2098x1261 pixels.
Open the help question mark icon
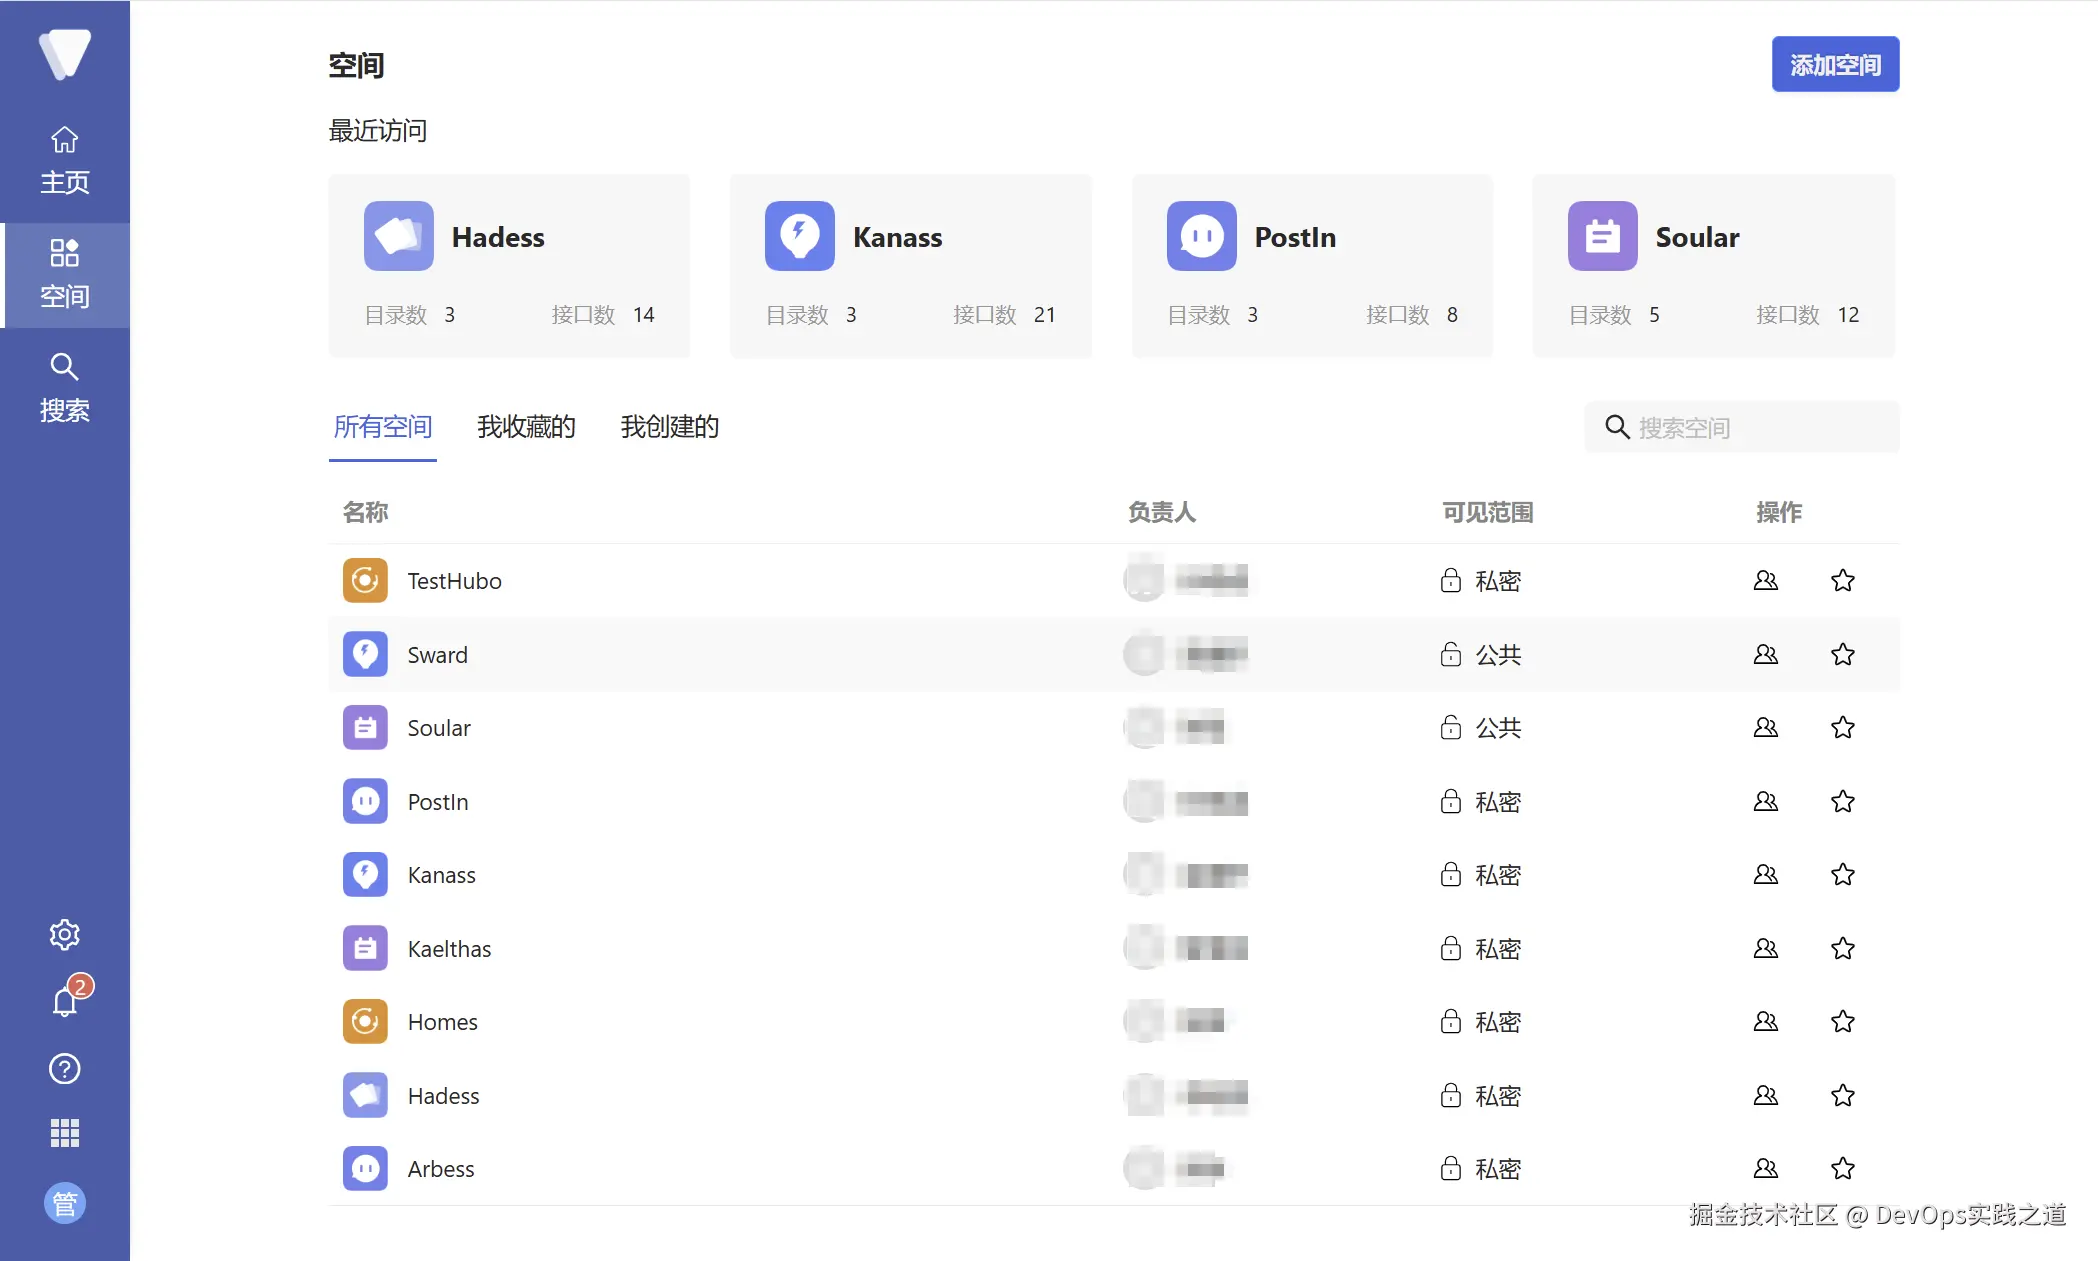pos(64,1068)
